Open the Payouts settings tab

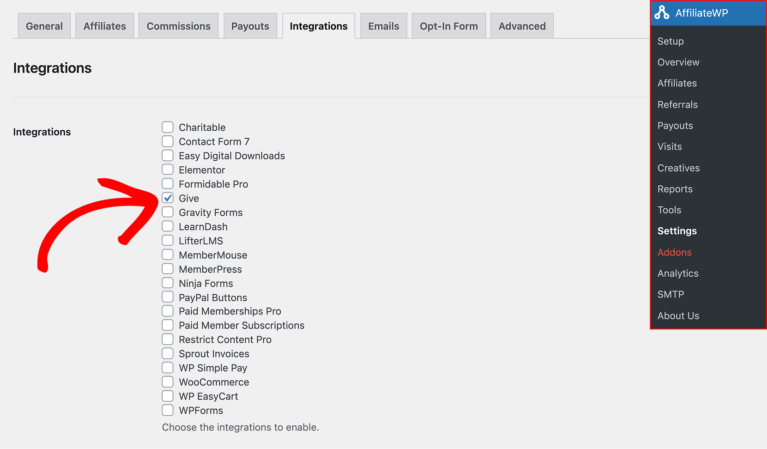tap(250, 26)
